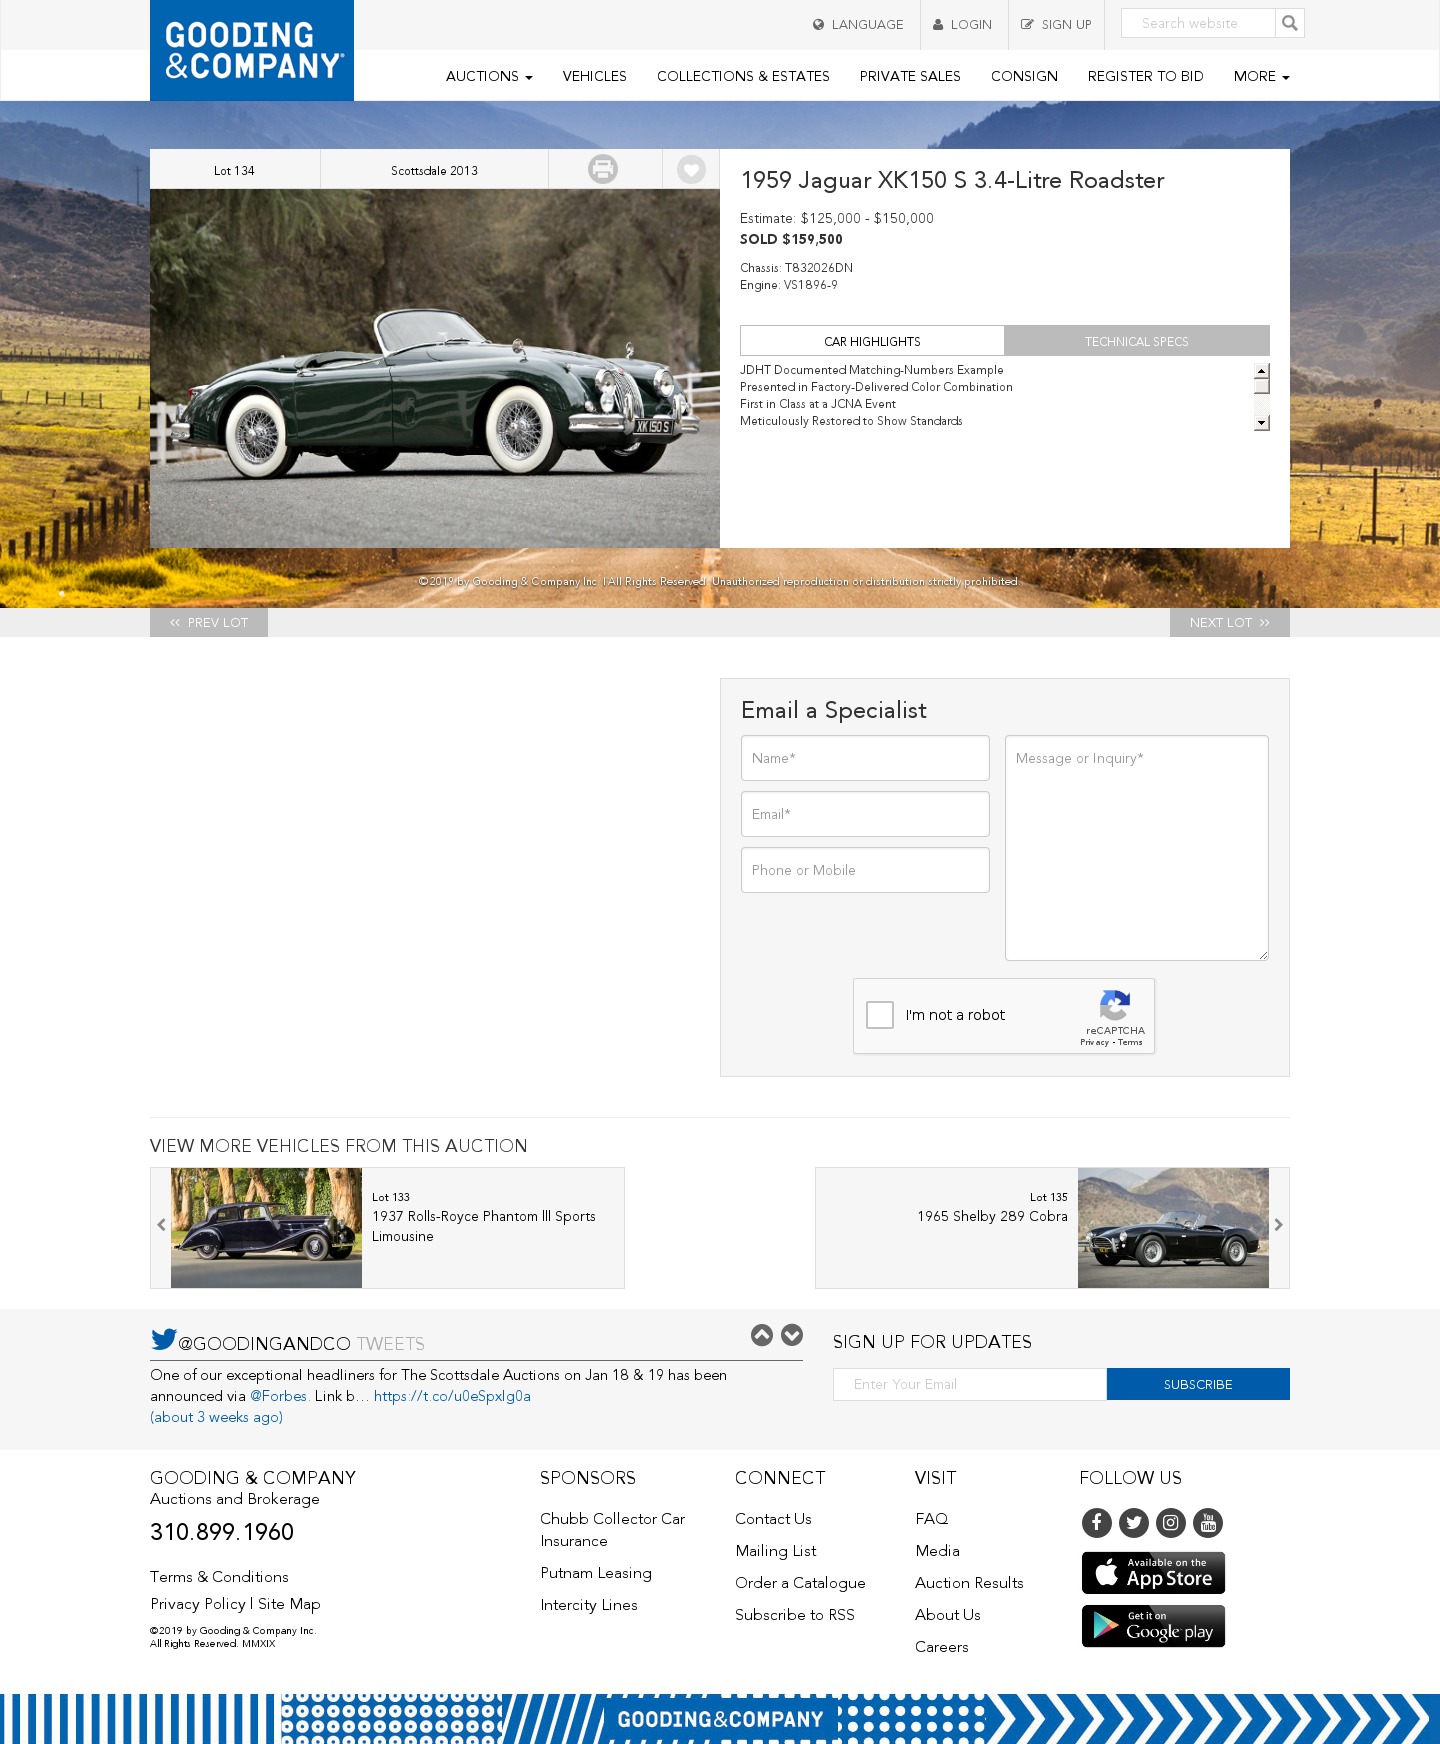Screen dimensions: 1440x1744
Task: Show previous tweet with up arrow
Action: [762, 1335]
